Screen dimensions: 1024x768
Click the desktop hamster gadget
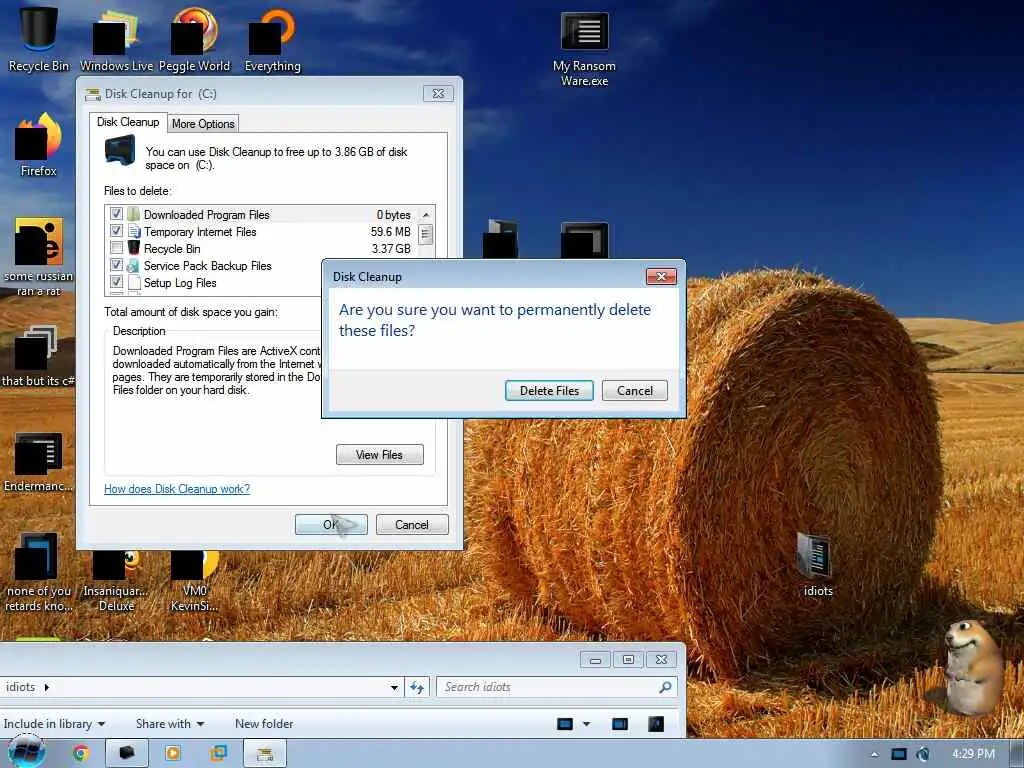click(x=973, y=666)
